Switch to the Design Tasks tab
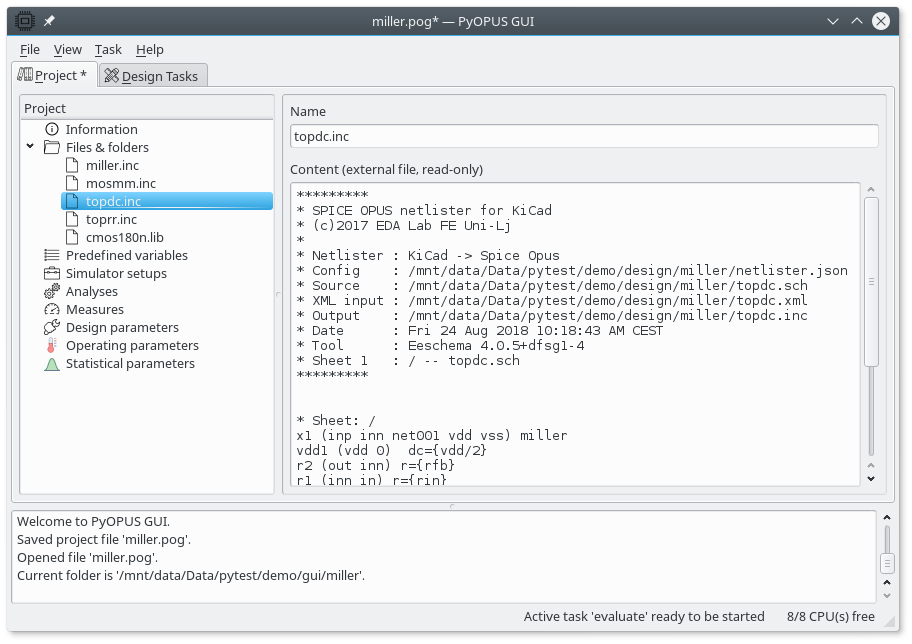The image size is (912, 644). (x=153, y=76)
